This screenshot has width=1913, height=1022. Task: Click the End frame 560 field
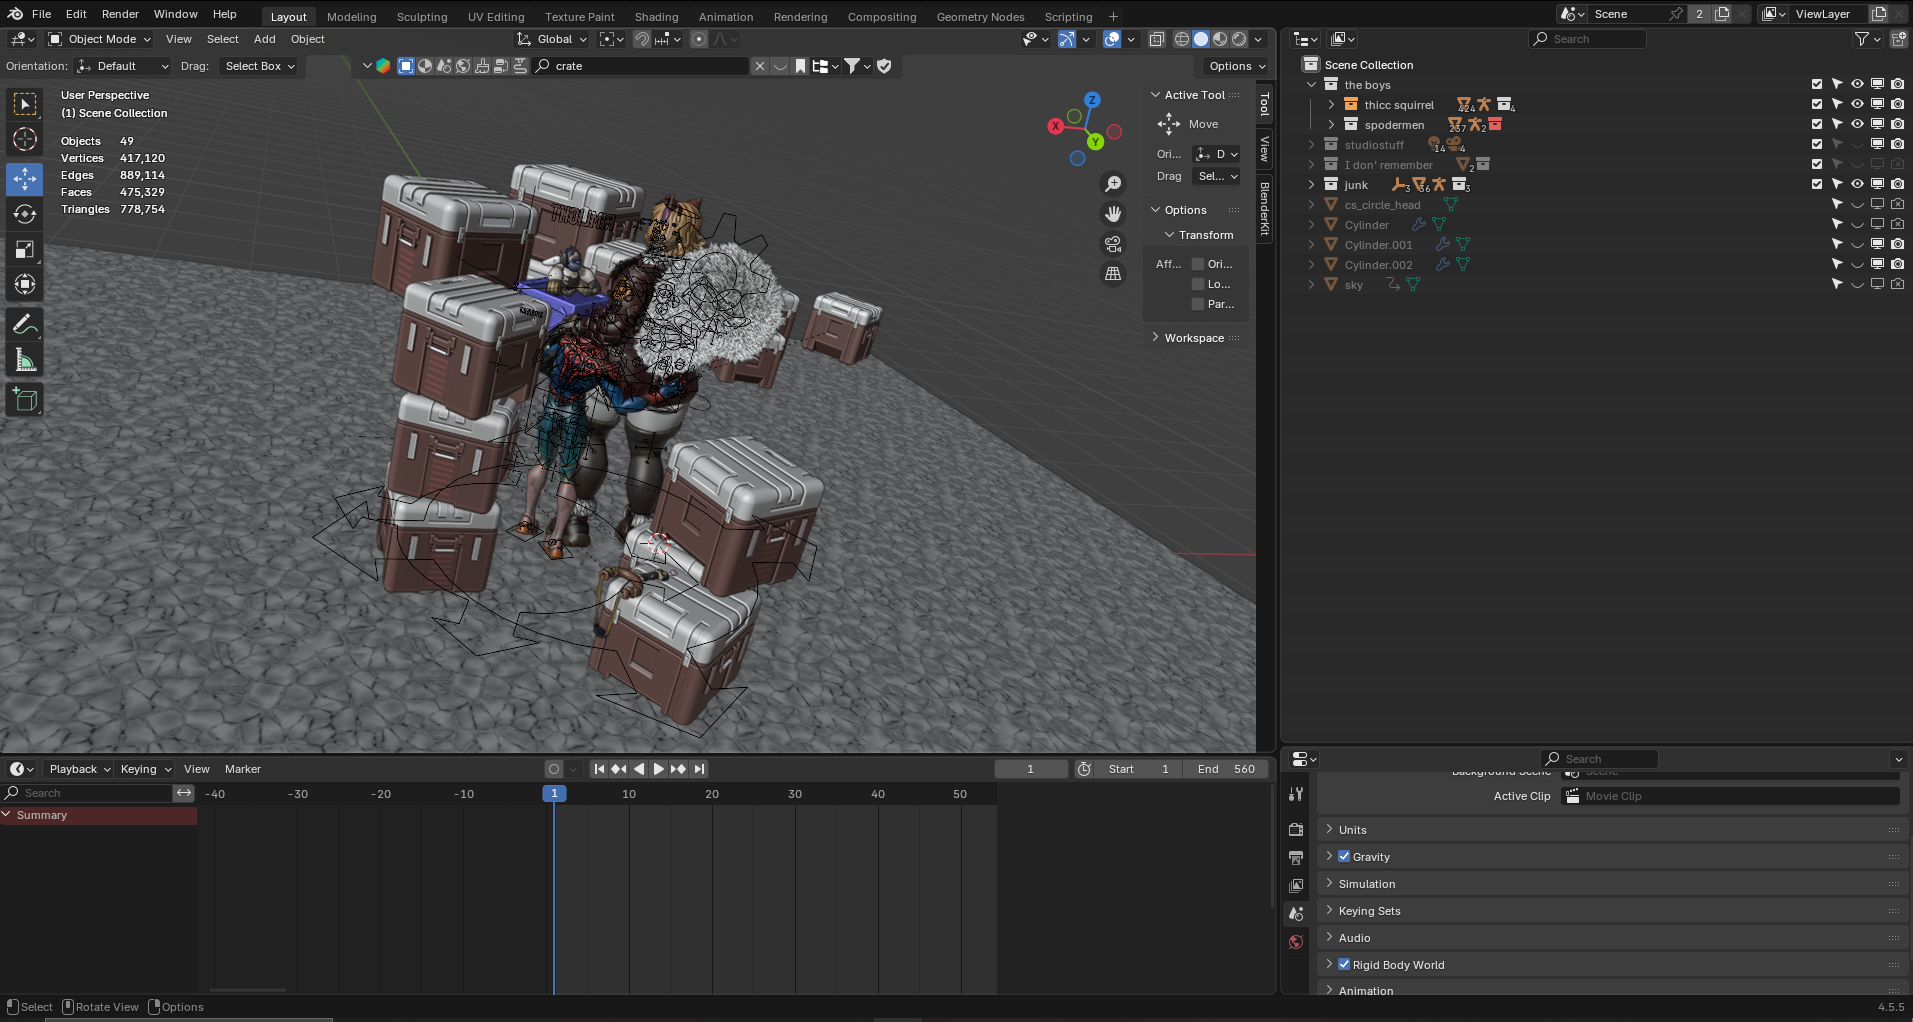pyautogui.click(x=1227, y=769)
